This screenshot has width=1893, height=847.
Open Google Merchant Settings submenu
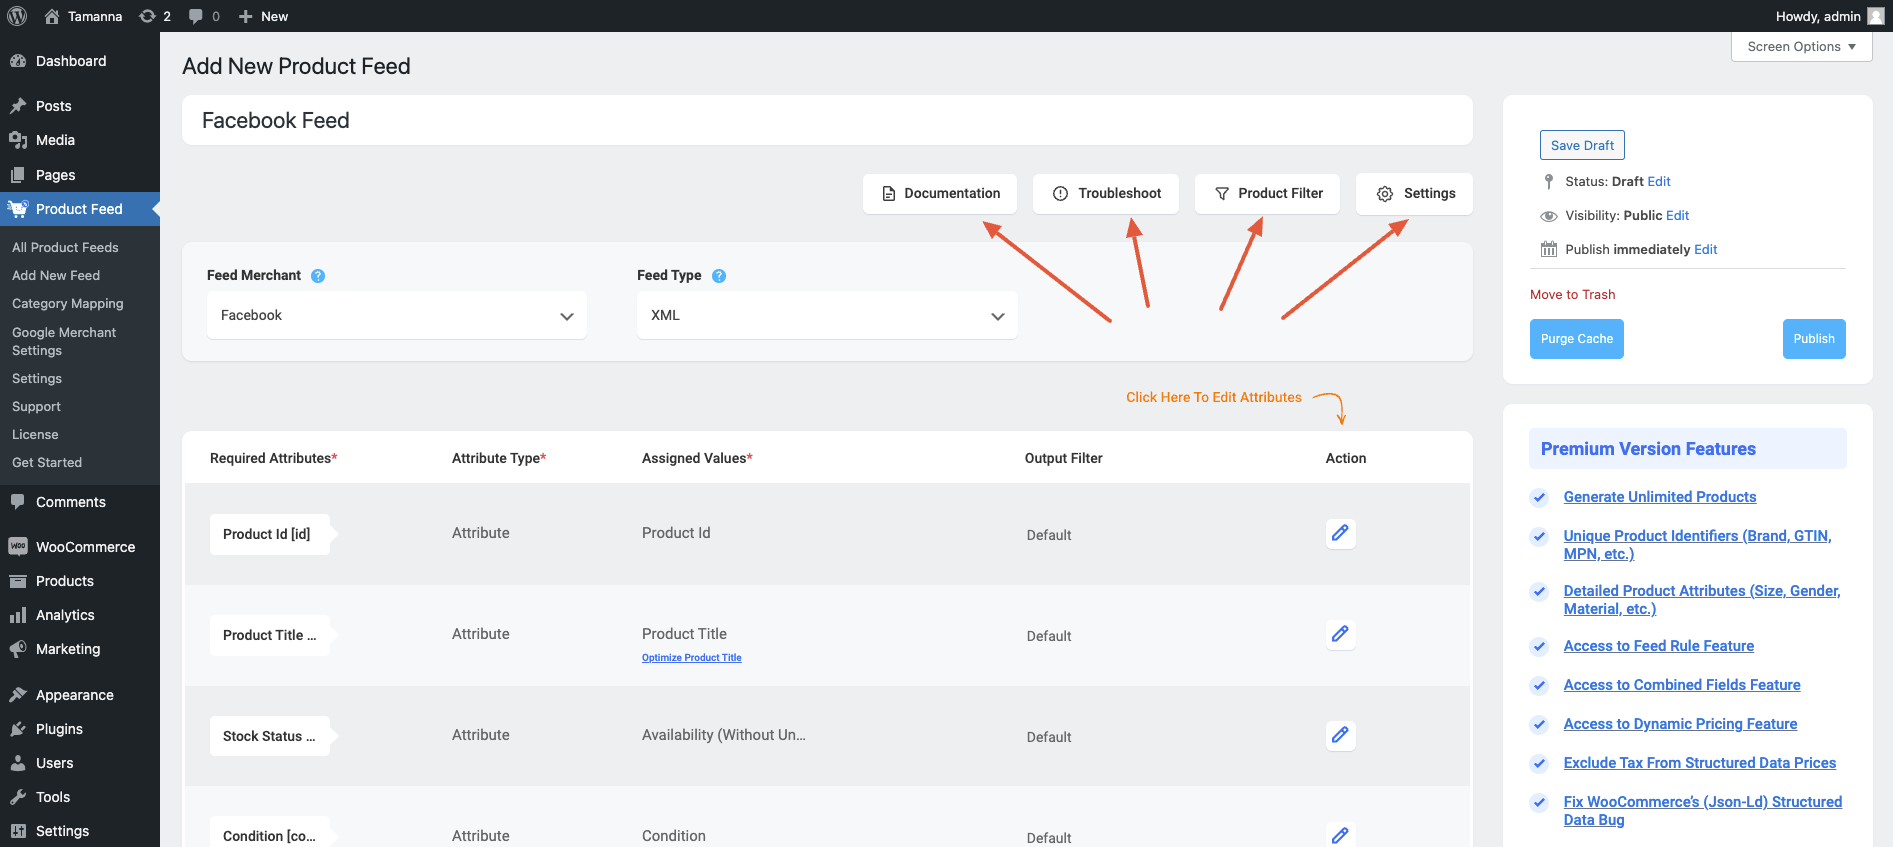point(64,342)
